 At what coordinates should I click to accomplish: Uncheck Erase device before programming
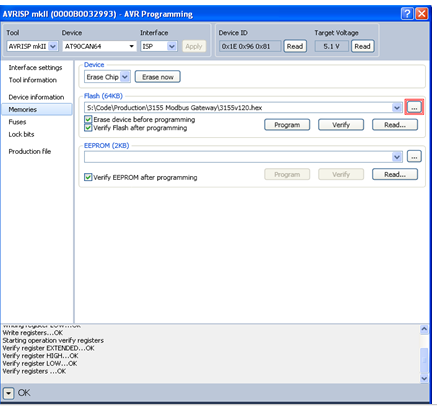pos(88,119)
